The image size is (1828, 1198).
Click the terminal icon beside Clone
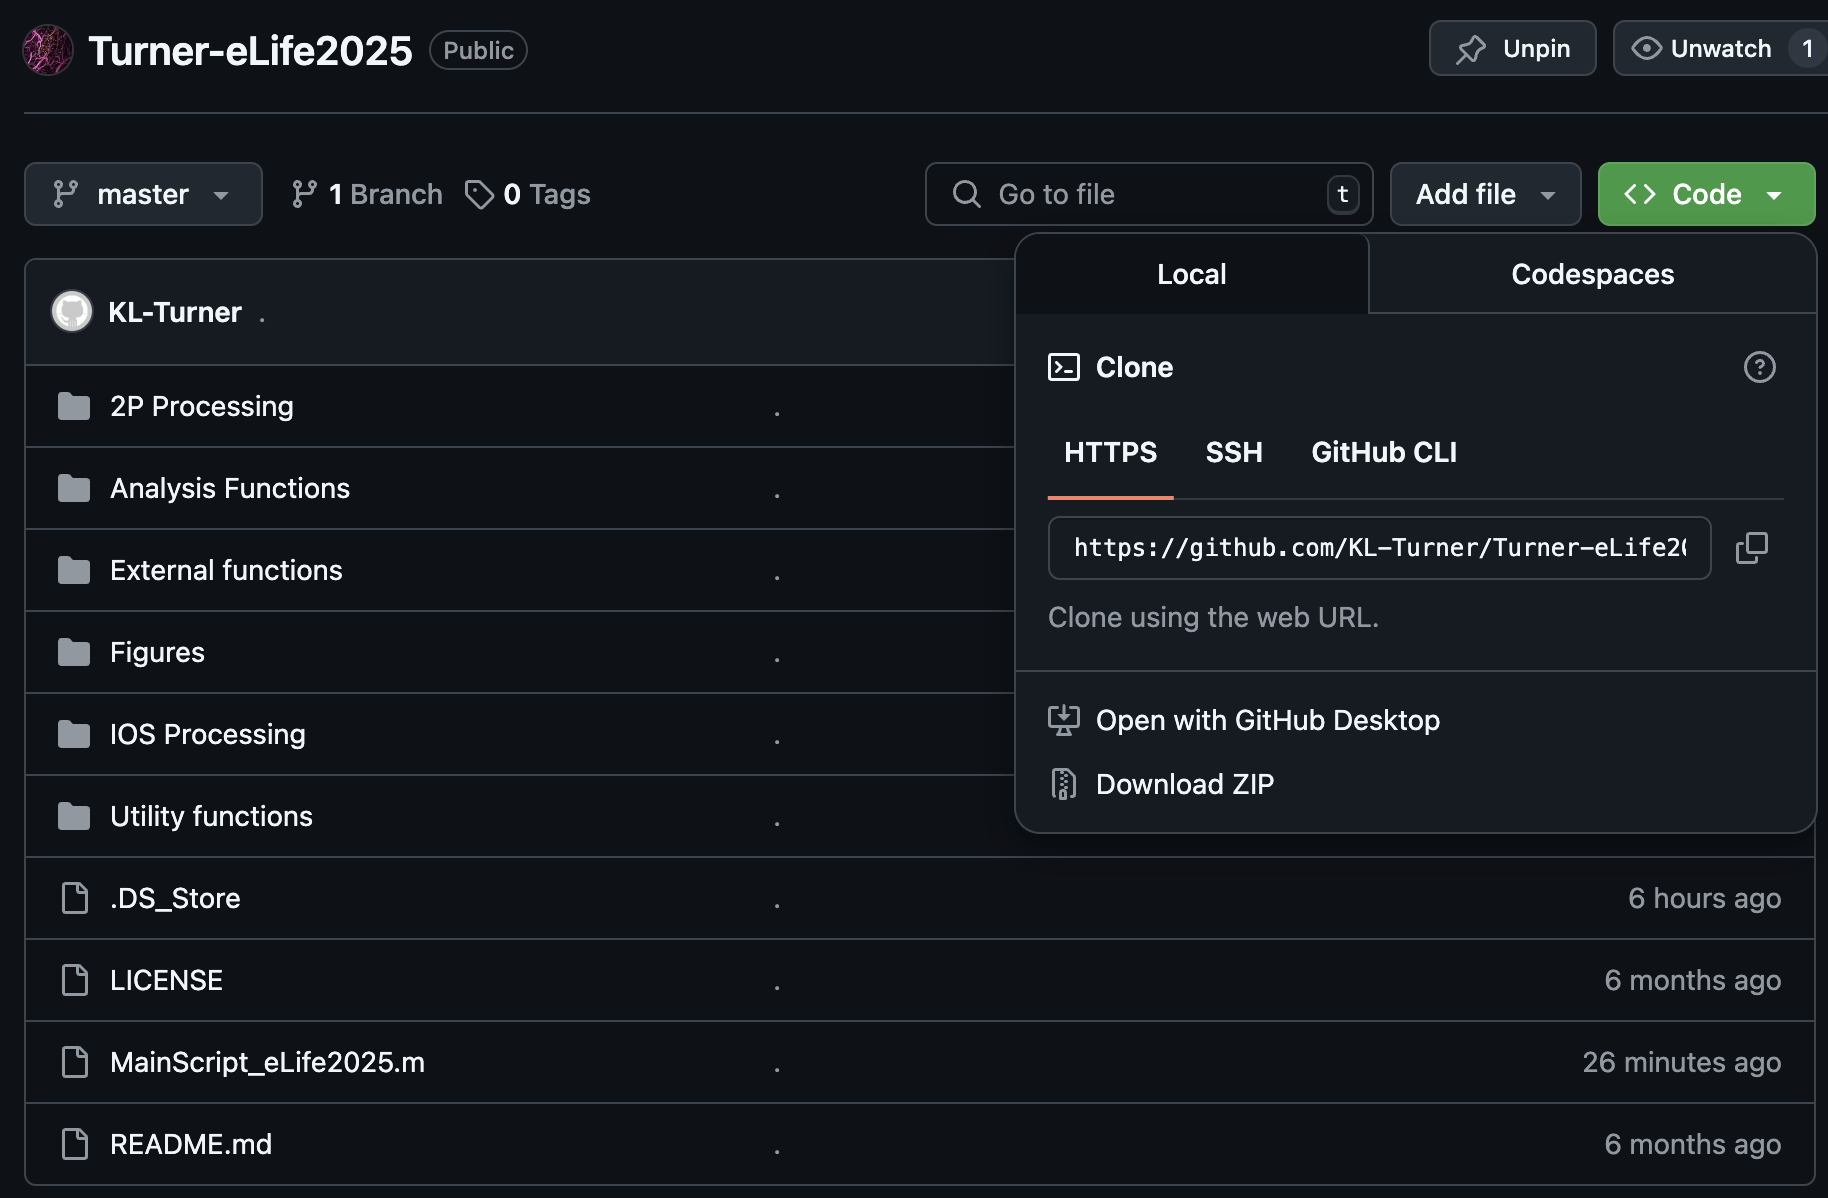[x=1063, y=367]
